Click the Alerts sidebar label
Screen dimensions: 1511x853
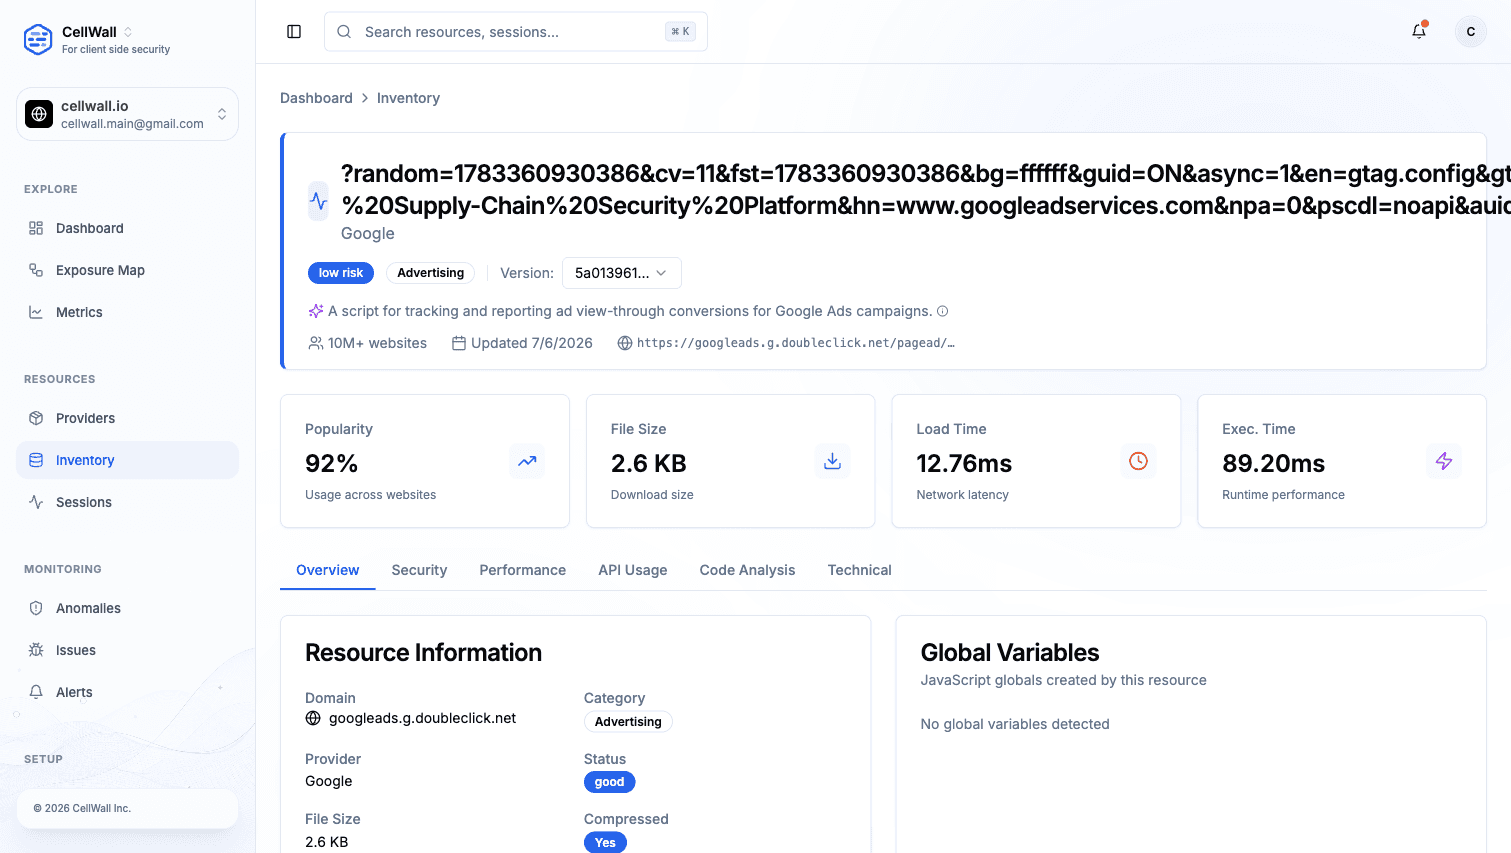click(x=74, y=692)
